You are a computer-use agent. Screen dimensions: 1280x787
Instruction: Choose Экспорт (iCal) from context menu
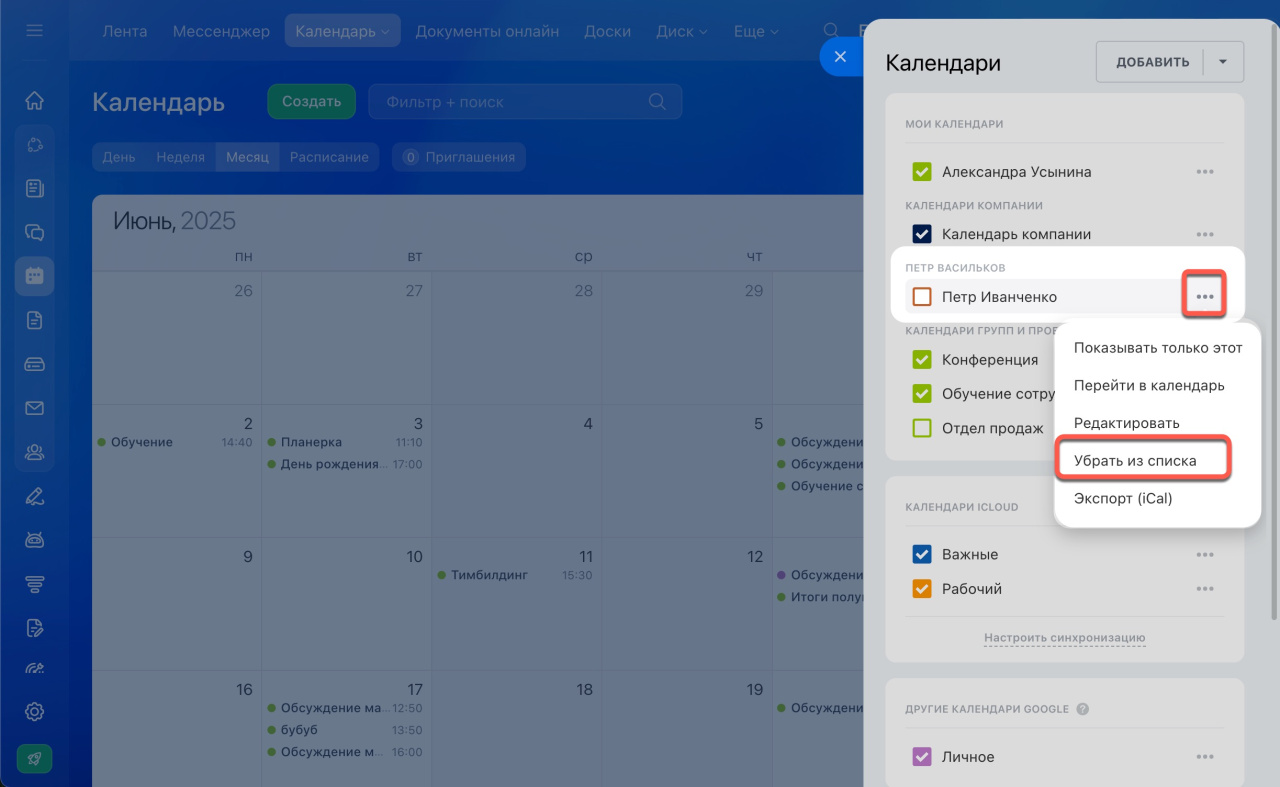tap(1123, 498)
